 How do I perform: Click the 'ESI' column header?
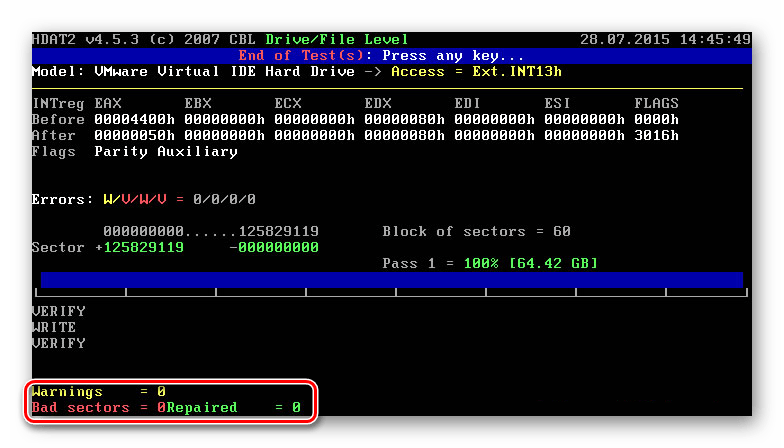pos(558,104)
